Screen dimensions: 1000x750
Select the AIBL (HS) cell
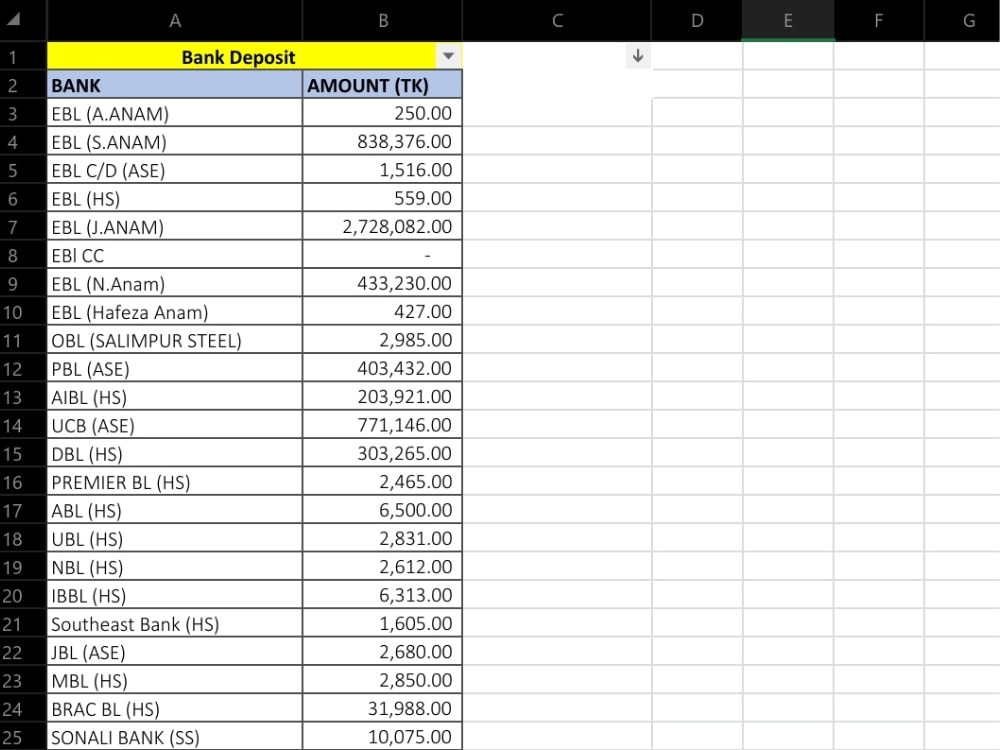click(175, 397)
